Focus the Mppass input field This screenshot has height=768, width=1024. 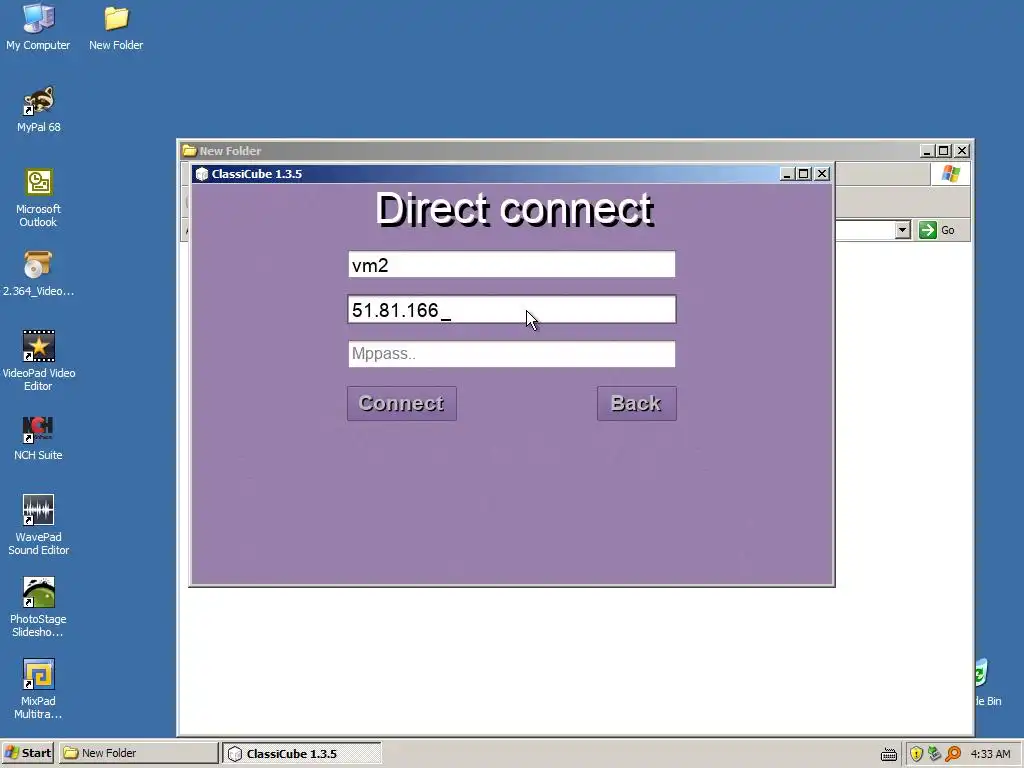click(512, 354)
